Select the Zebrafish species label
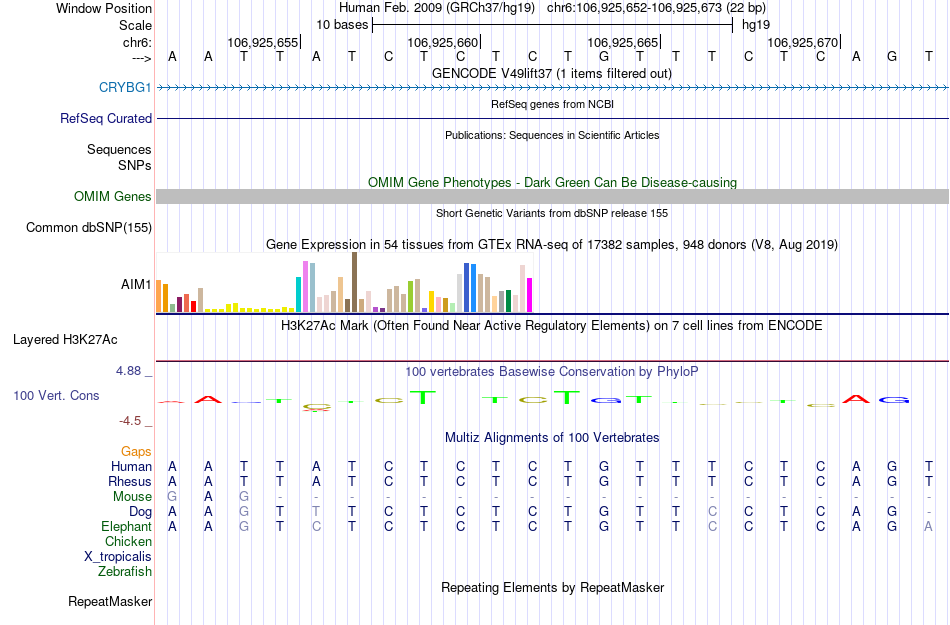Screen dimensions: 950x625 coord(125,571)
